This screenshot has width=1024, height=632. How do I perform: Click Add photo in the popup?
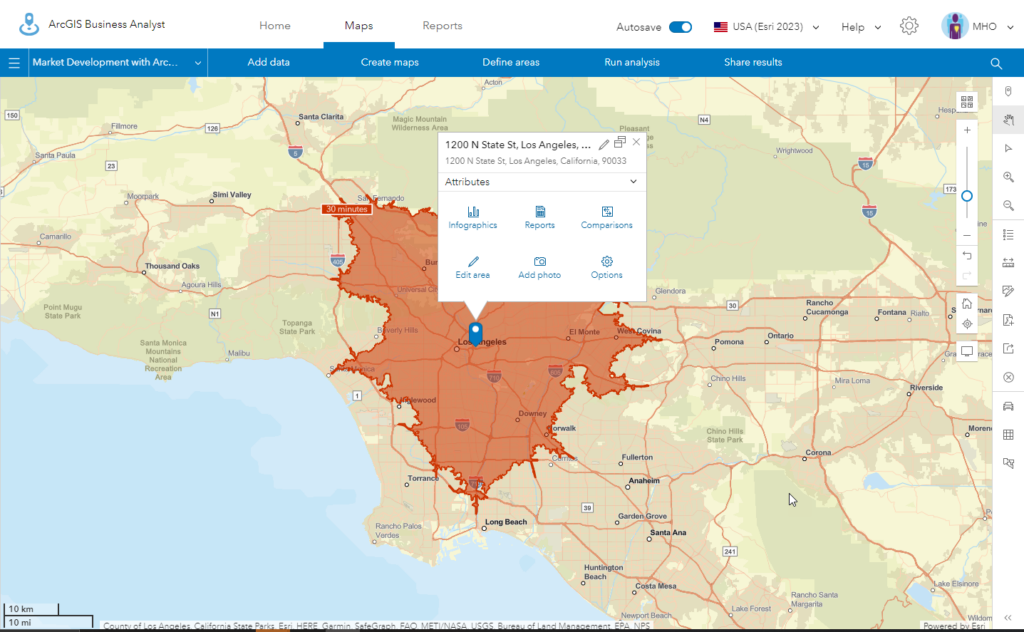click(x=539, y=268)
